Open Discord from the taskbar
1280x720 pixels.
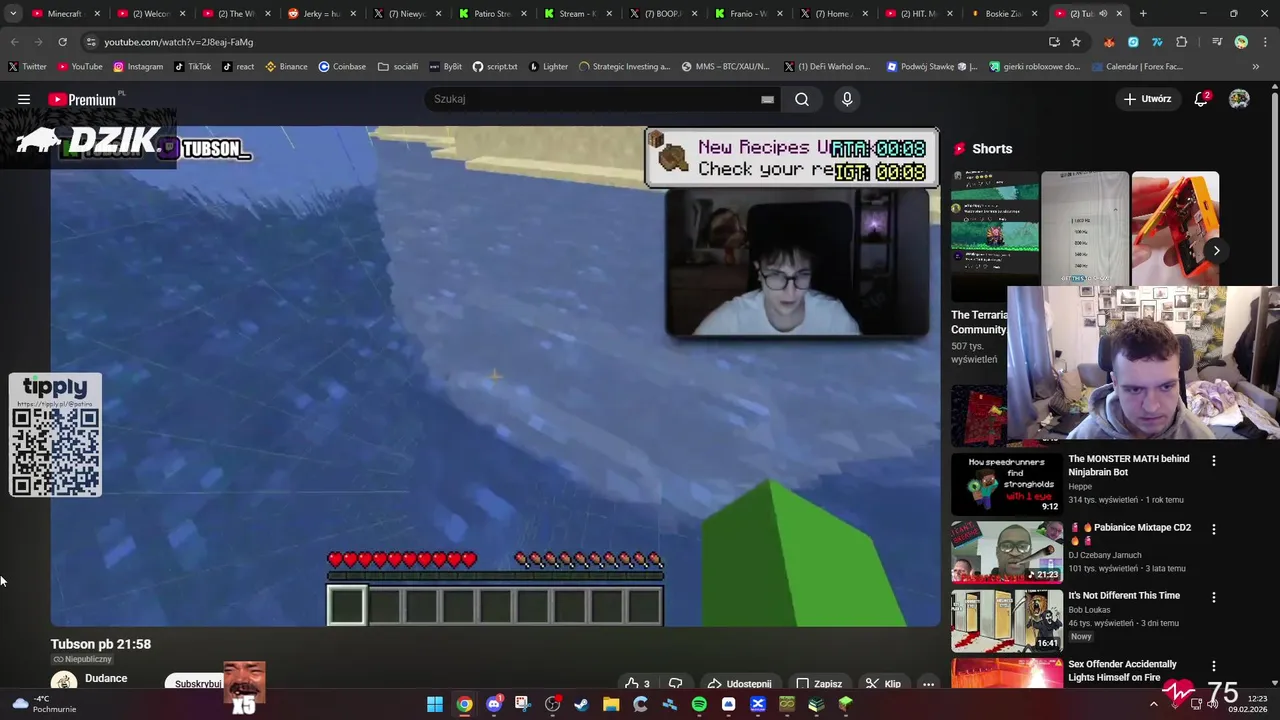[493, 704]
